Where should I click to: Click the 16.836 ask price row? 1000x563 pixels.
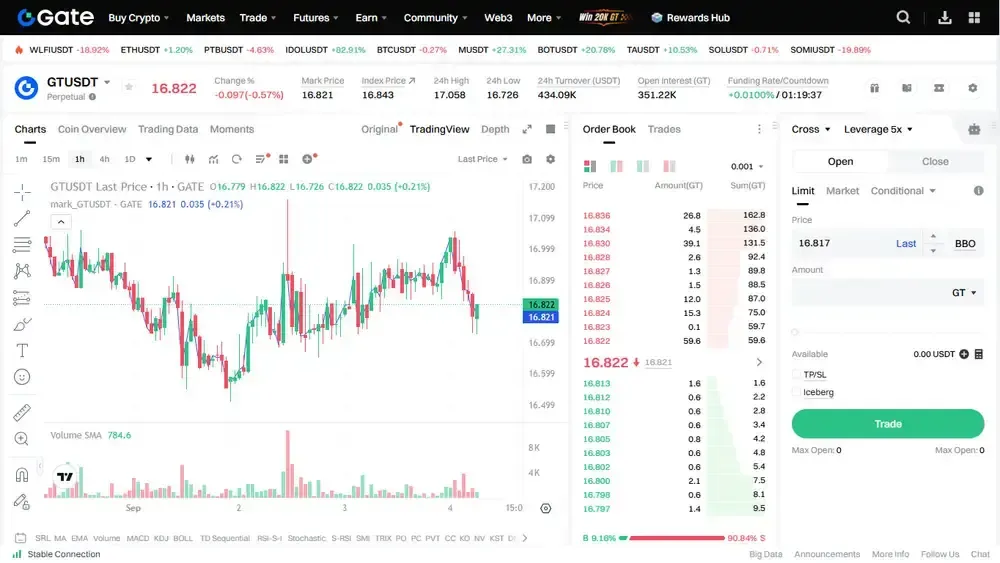tap(673, 216)
